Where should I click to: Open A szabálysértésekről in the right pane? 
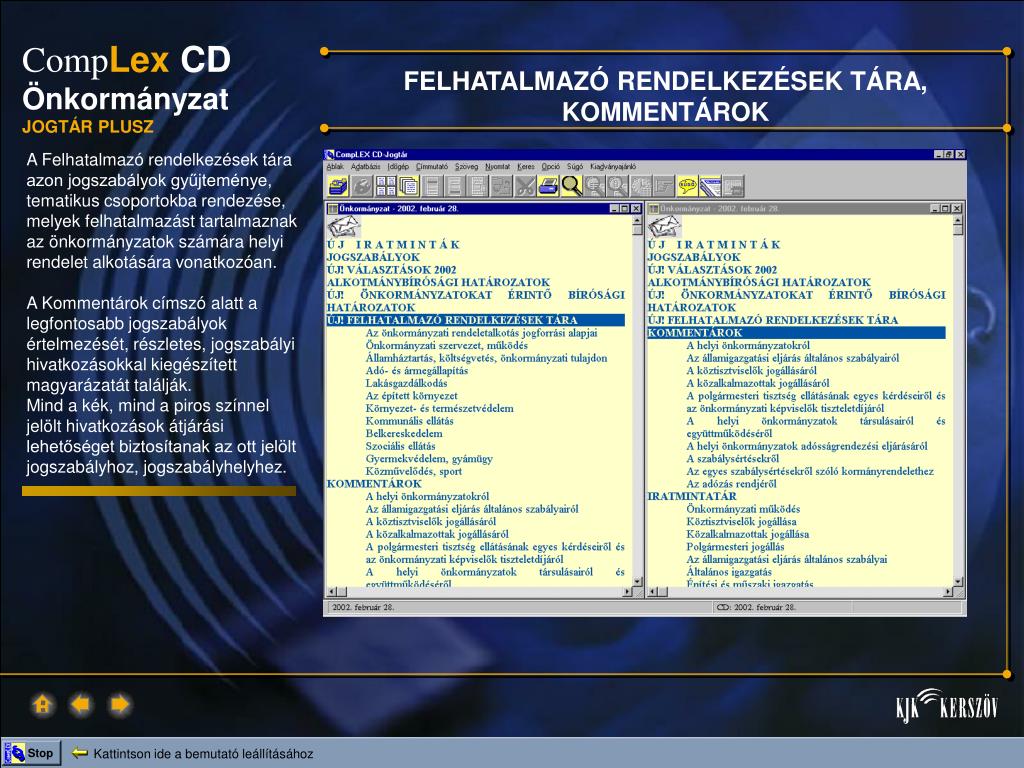point(732,458)
